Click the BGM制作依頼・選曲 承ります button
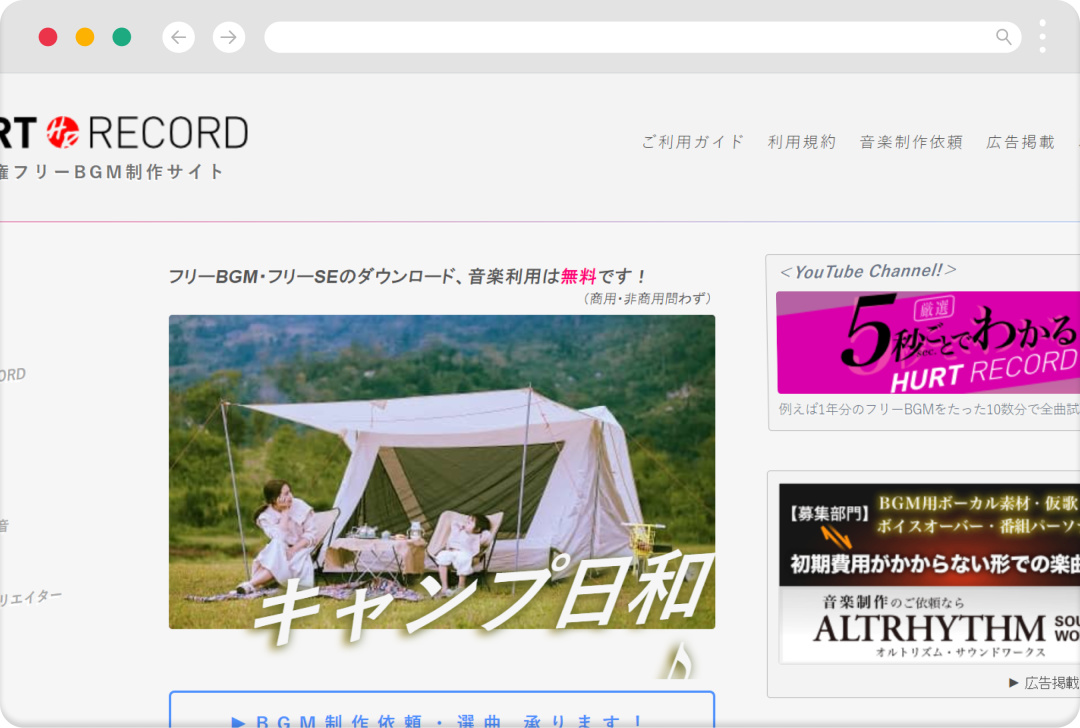 pyautogui.click(x=442, y=709)
